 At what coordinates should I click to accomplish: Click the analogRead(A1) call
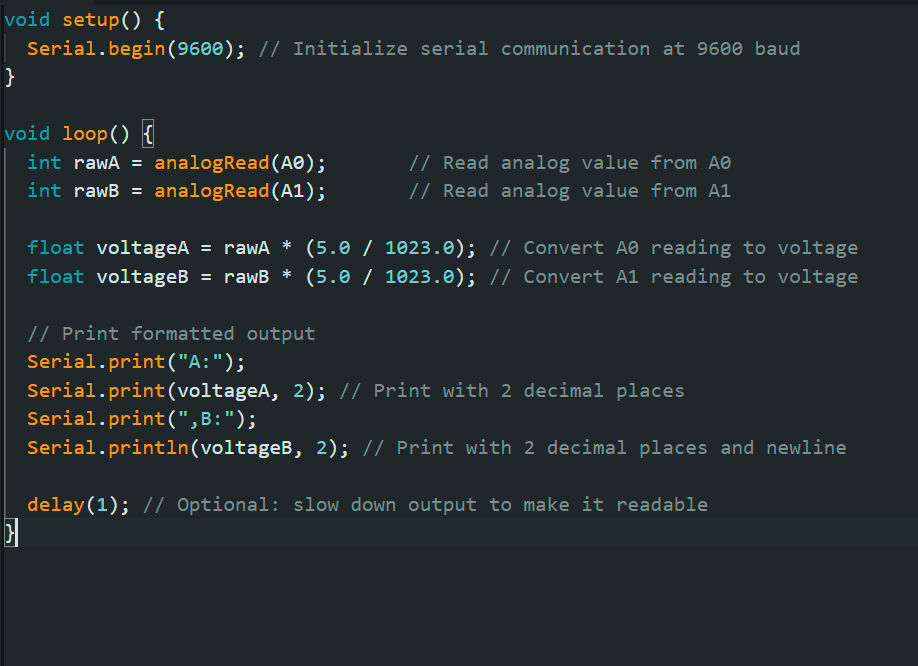(x=240, y=190)
